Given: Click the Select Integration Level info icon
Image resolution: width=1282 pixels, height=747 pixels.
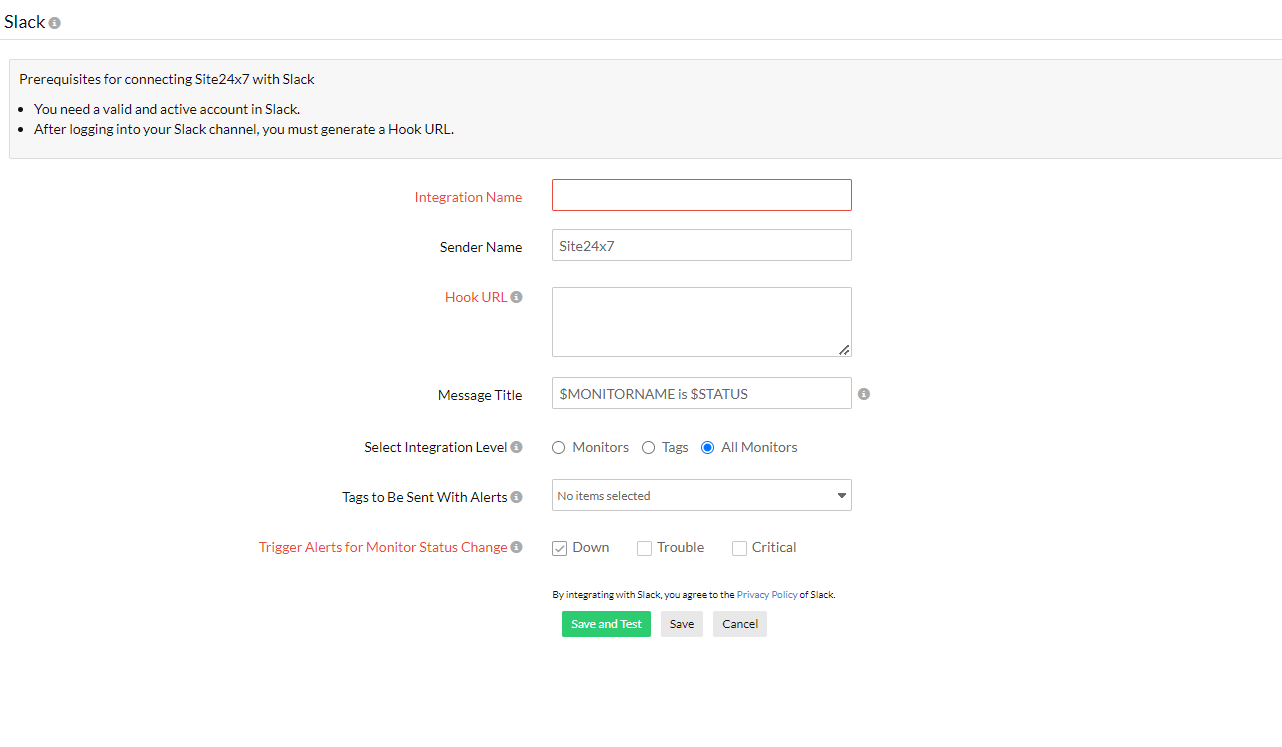Looking at the screenshot, I should point(517,447).
